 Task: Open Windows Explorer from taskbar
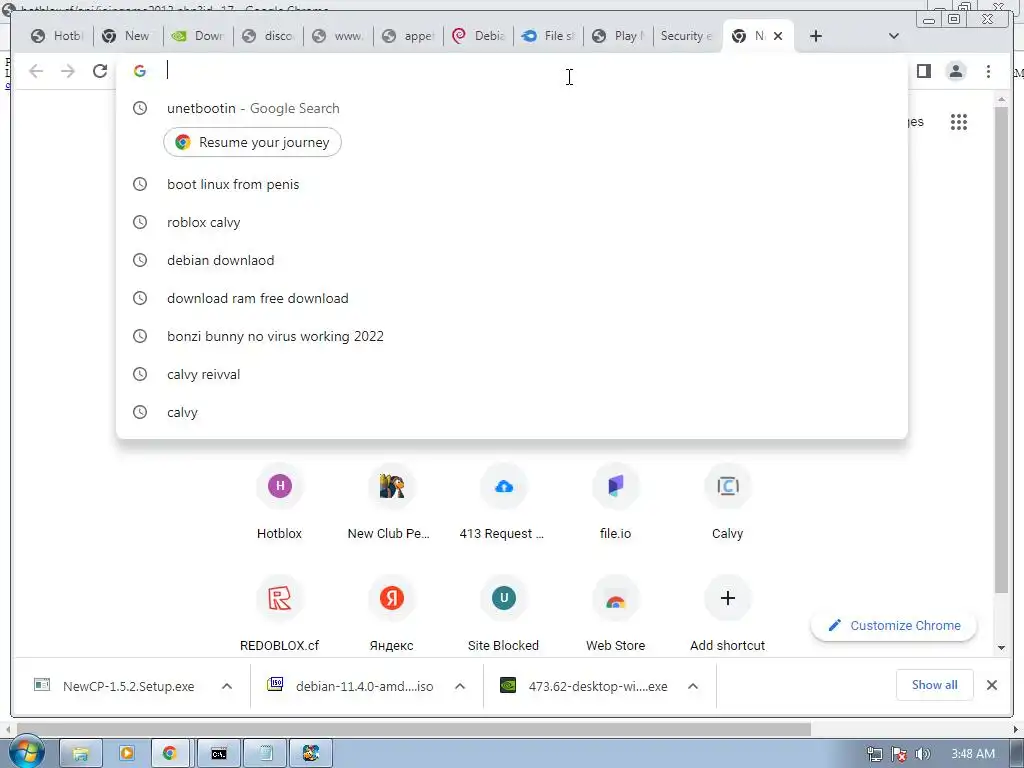[80, 754]
